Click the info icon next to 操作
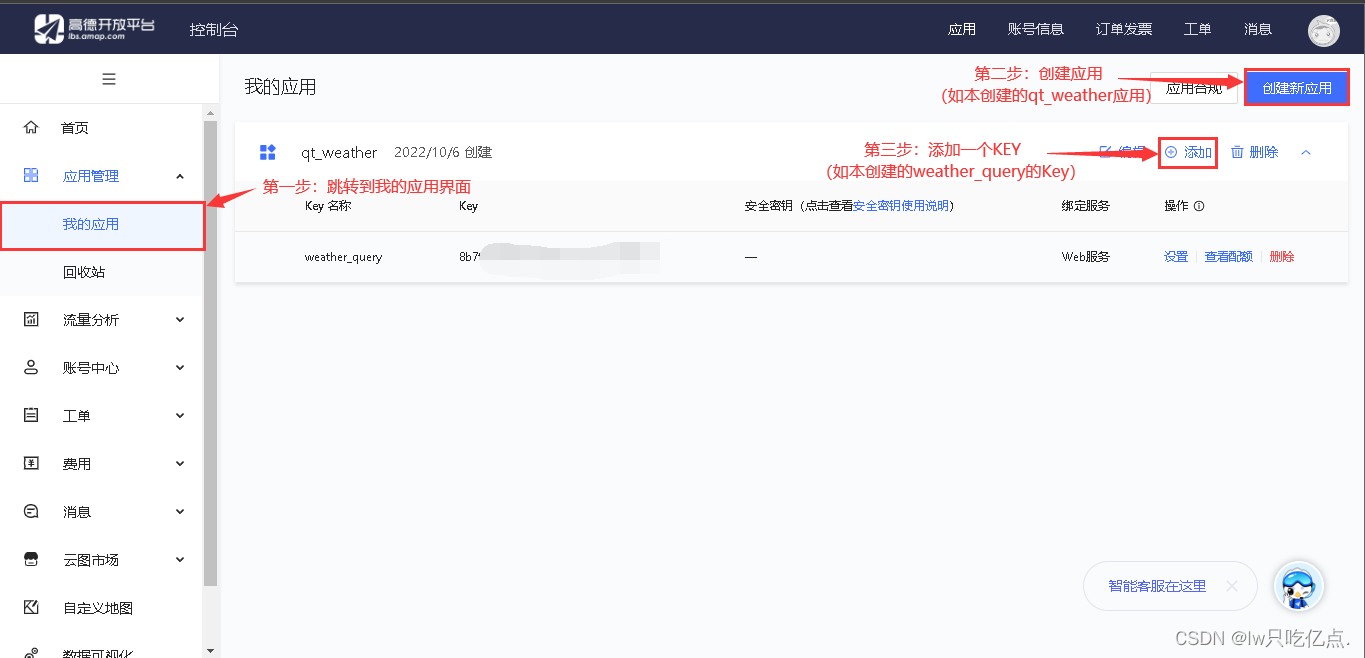The height and width of the screenshot is (658, 1365). pyautogui.click(x=1199, y=206)
